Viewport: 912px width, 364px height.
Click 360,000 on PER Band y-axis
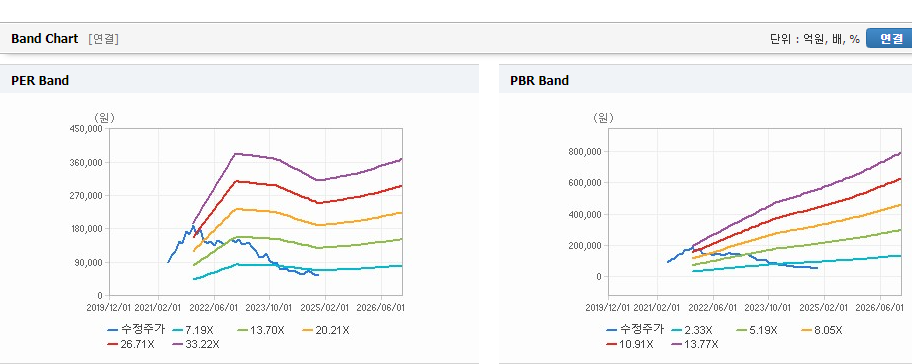tap(86, 162)
